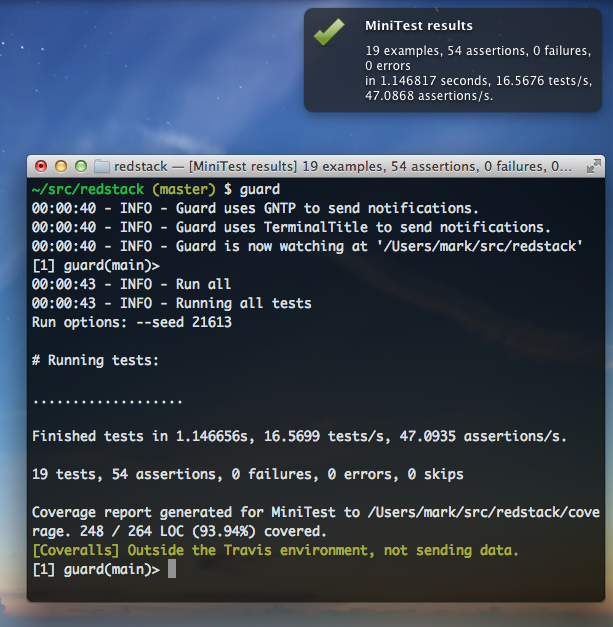
Task: Click the green checkmark icon in the notification
Action: coord(328,34)
